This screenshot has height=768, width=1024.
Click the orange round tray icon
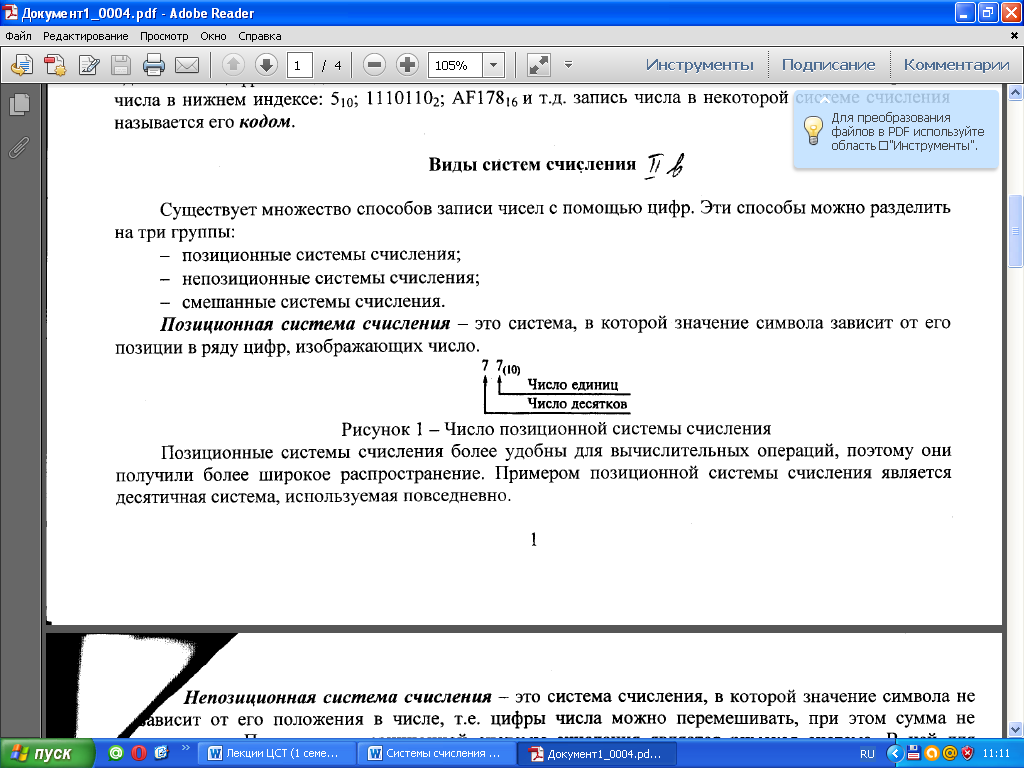tap(932, 754)
